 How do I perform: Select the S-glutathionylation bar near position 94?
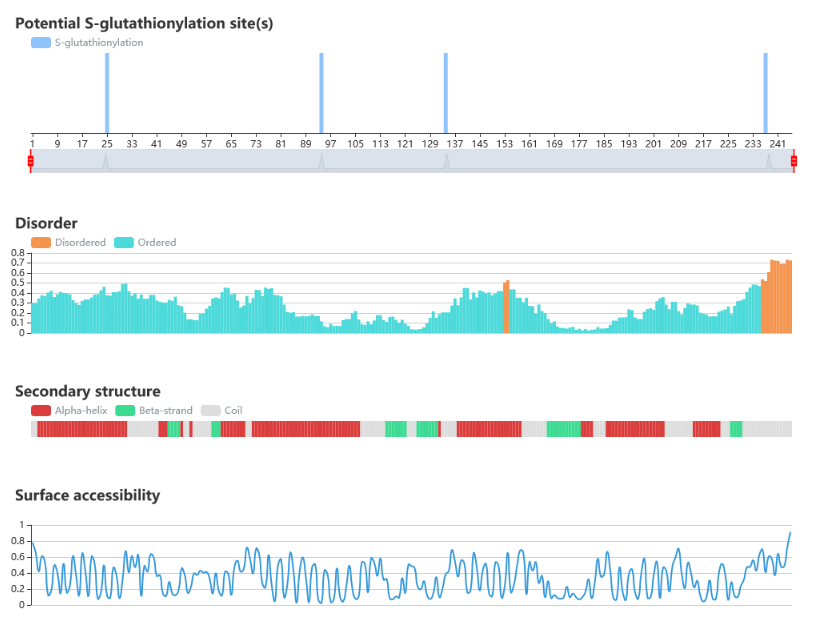[321, 93]
